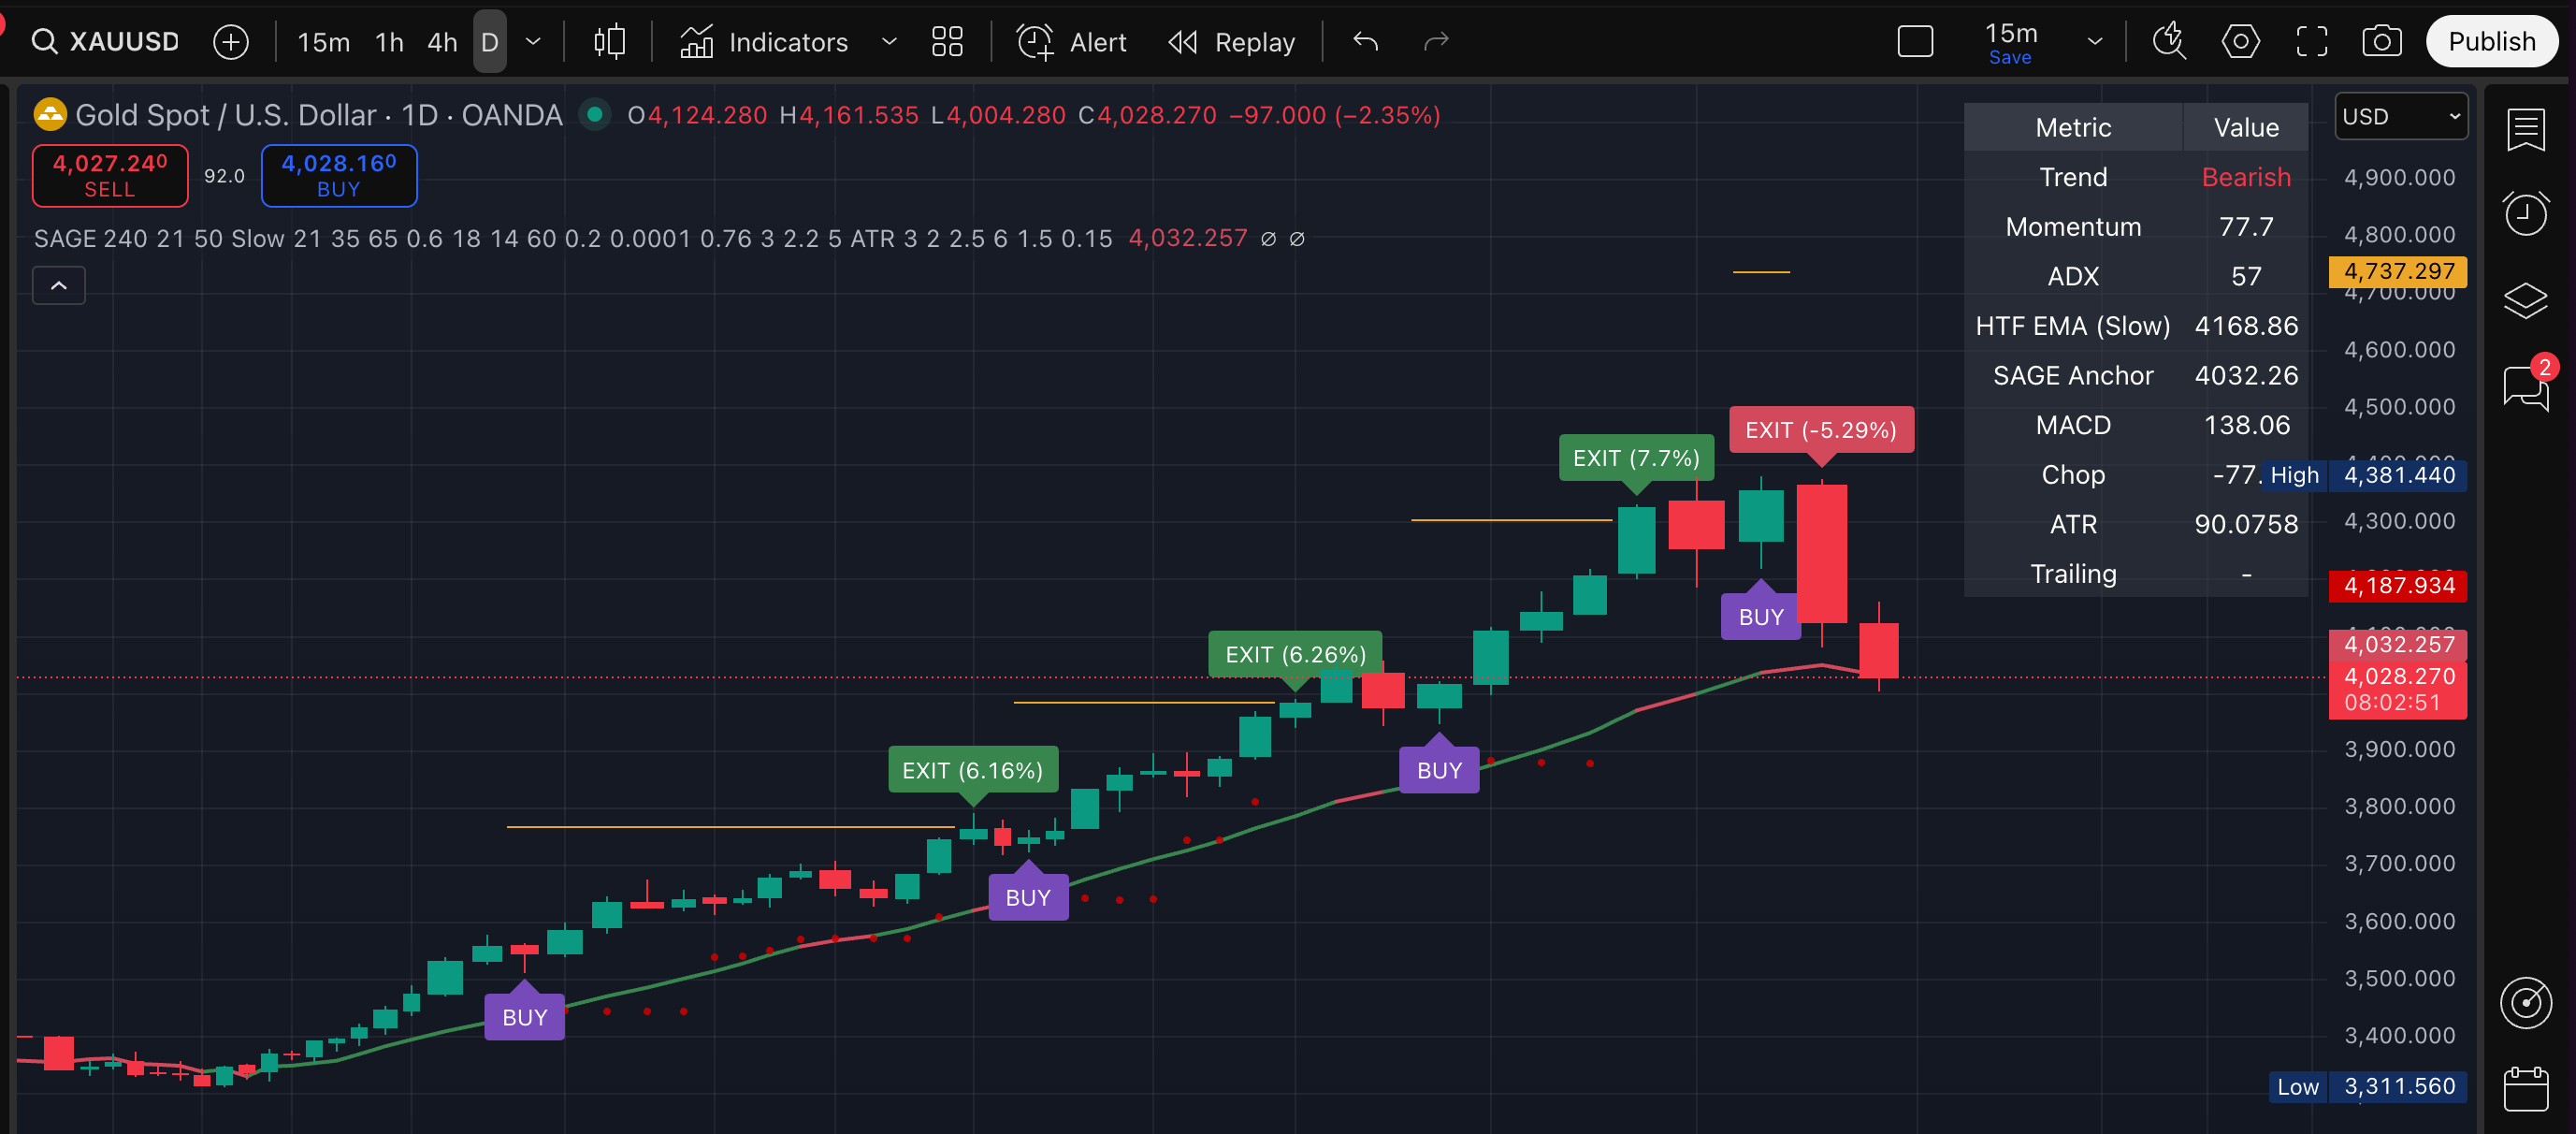Viewport: 2576px width, 1134px height.
Task: Open the USD currency dropdown
Action: tap(2400, 116)
